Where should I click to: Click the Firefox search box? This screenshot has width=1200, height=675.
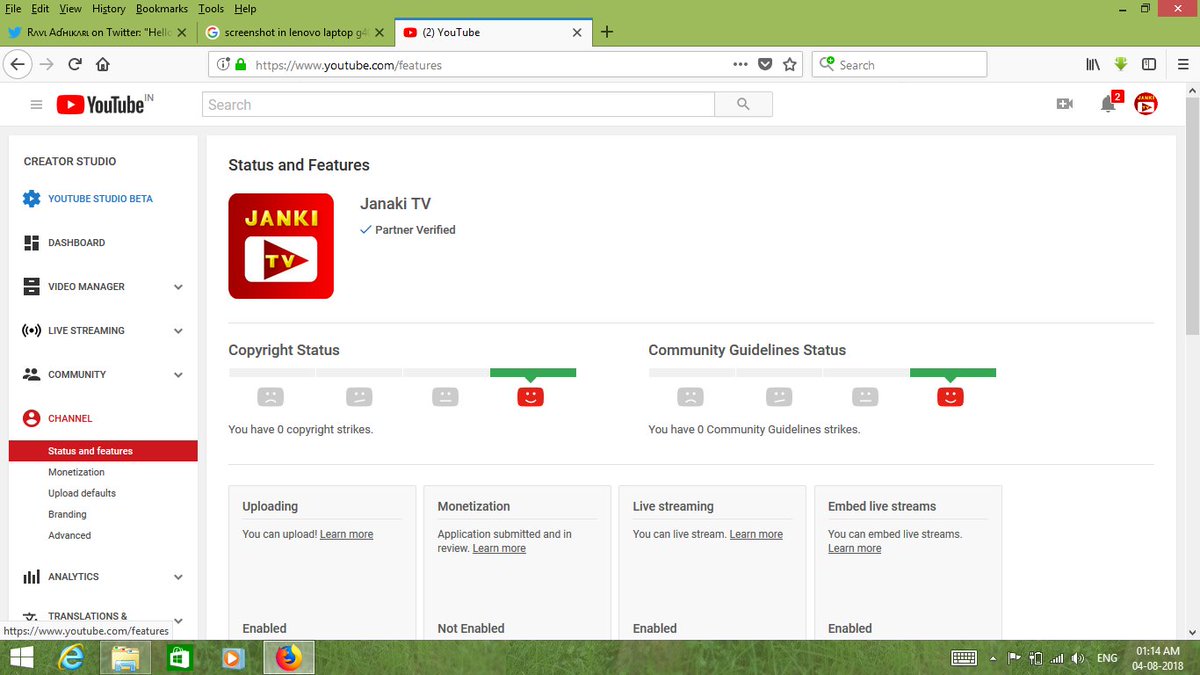pos(899,64)
